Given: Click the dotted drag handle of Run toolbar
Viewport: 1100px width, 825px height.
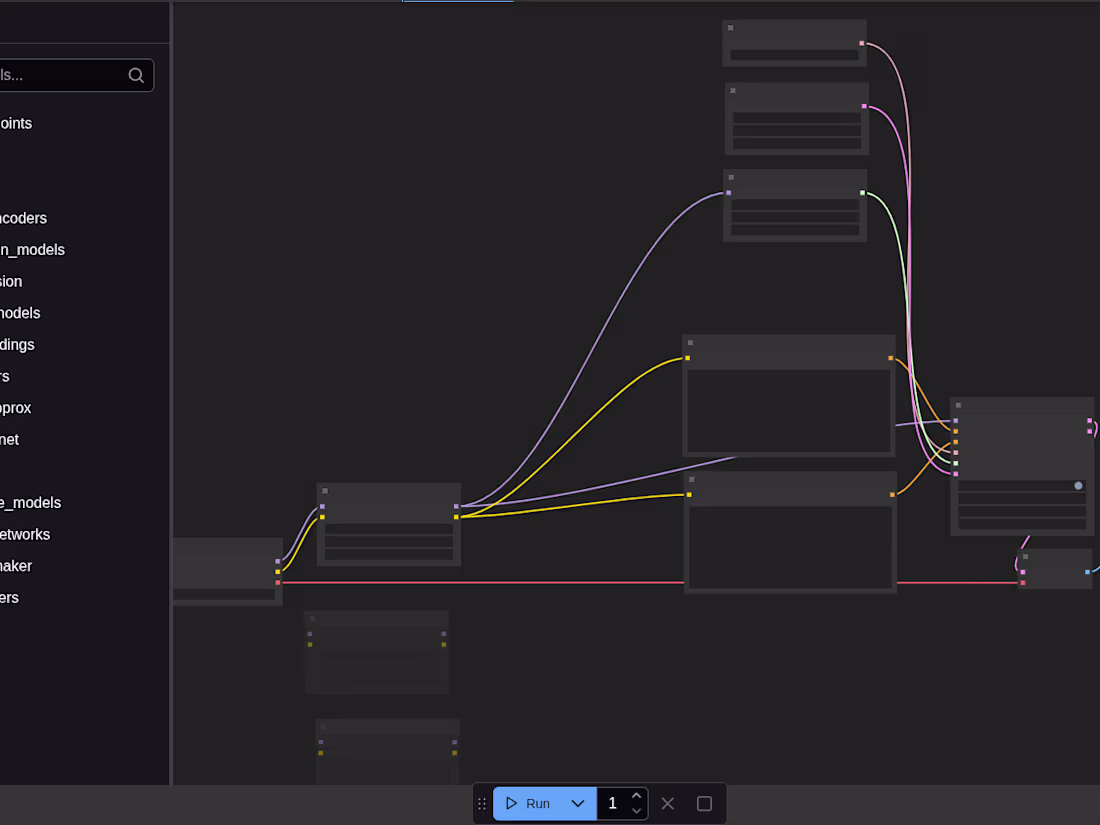Looking at the screenshot, I should click(482, 804).
